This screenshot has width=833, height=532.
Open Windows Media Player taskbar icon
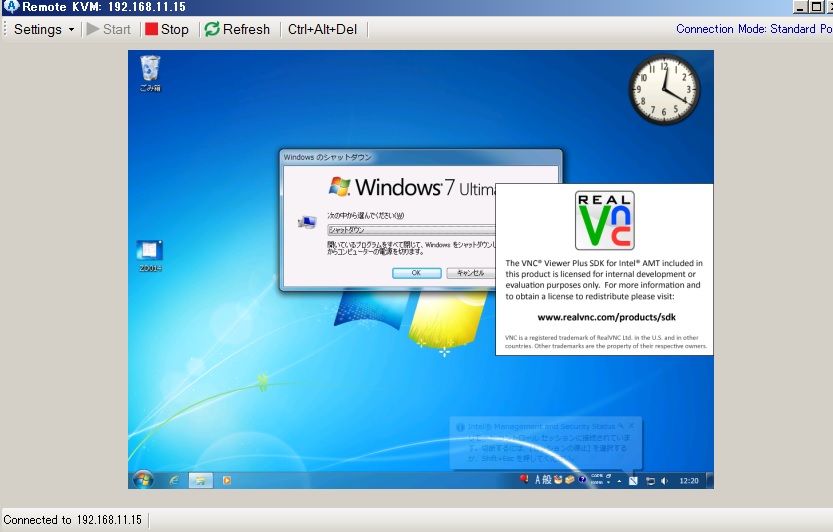tap(227, 480)
